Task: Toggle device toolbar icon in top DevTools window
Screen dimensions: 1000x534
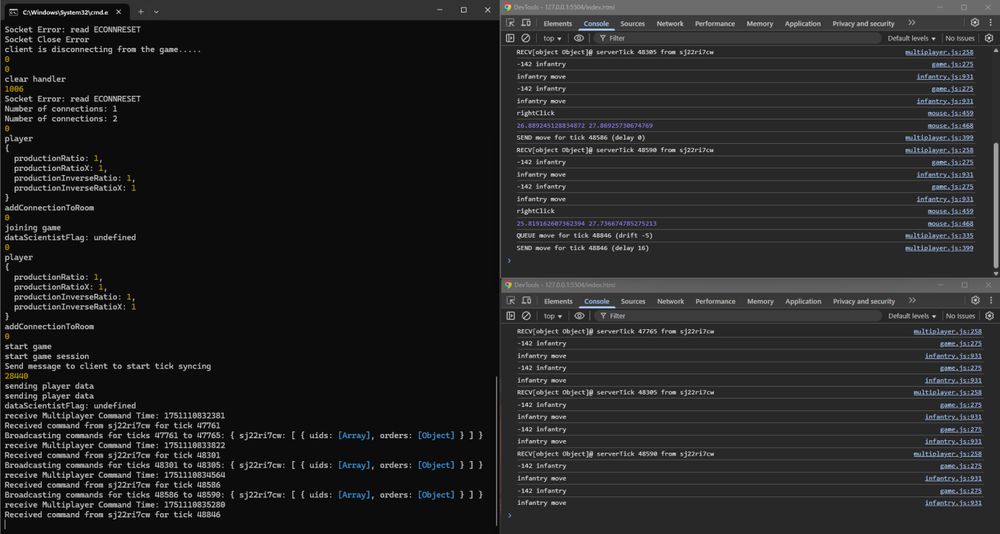Action: coord(524,24)
